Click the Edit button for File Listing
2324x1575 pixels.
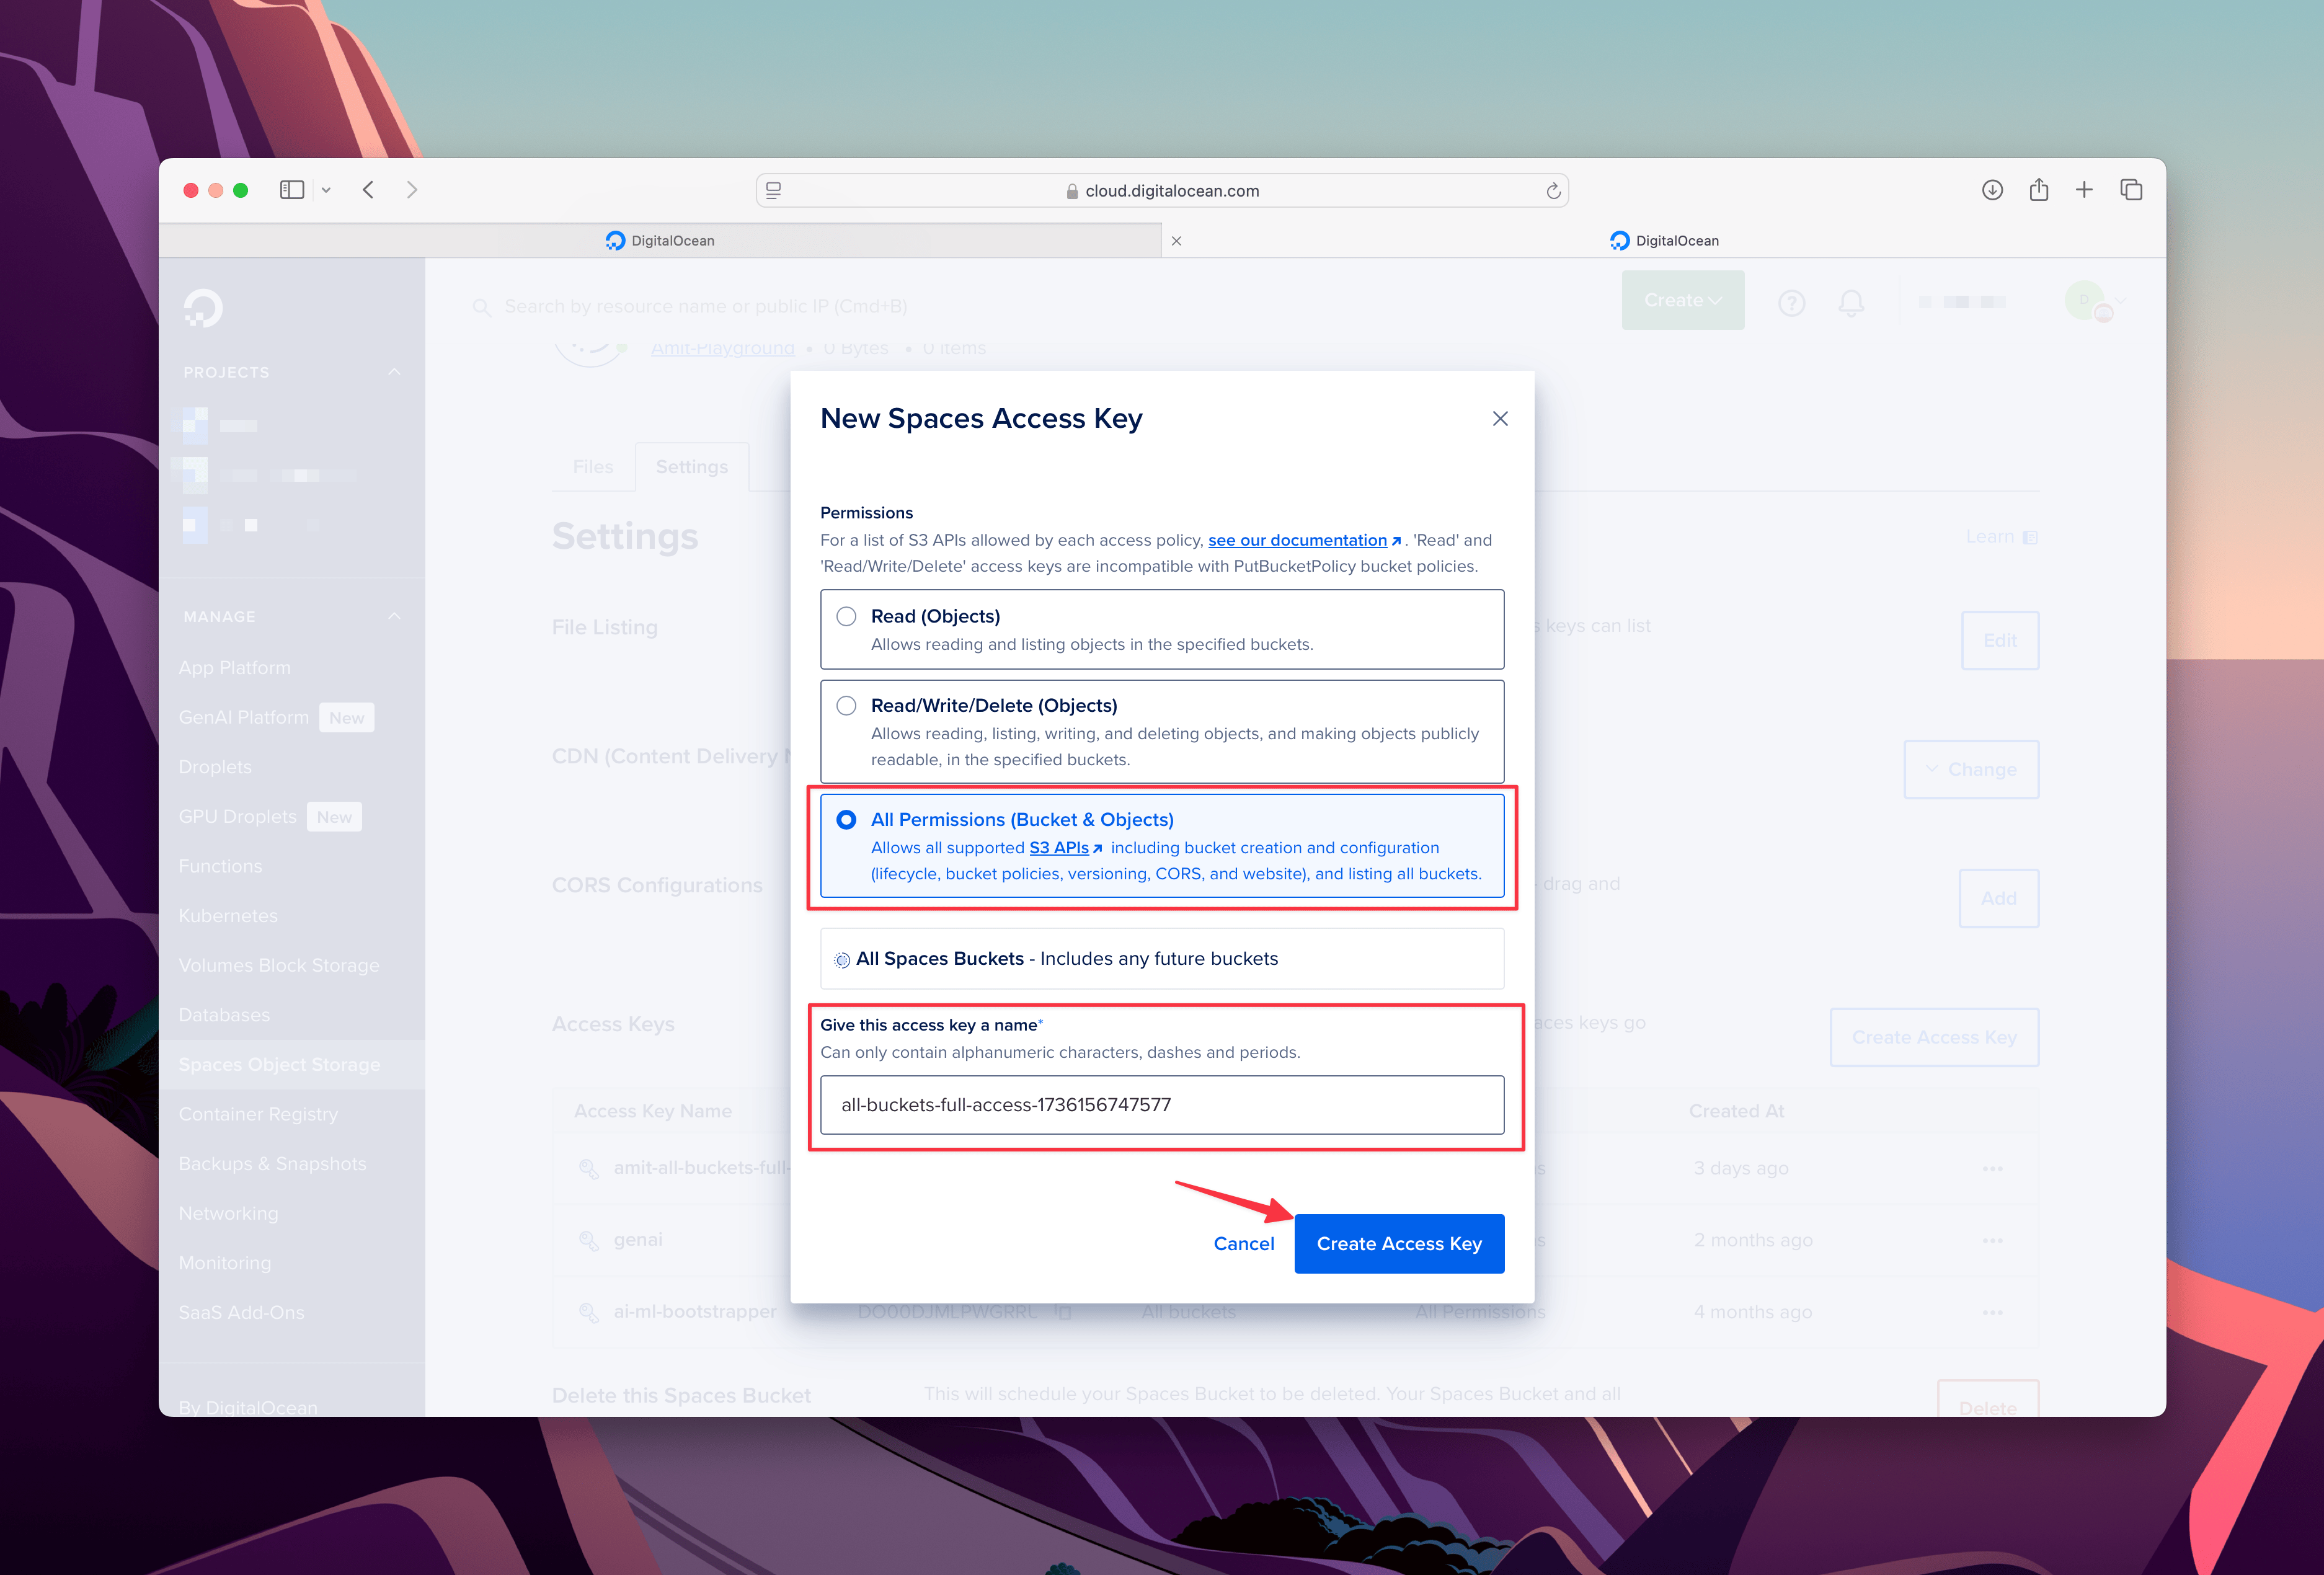2000,640
